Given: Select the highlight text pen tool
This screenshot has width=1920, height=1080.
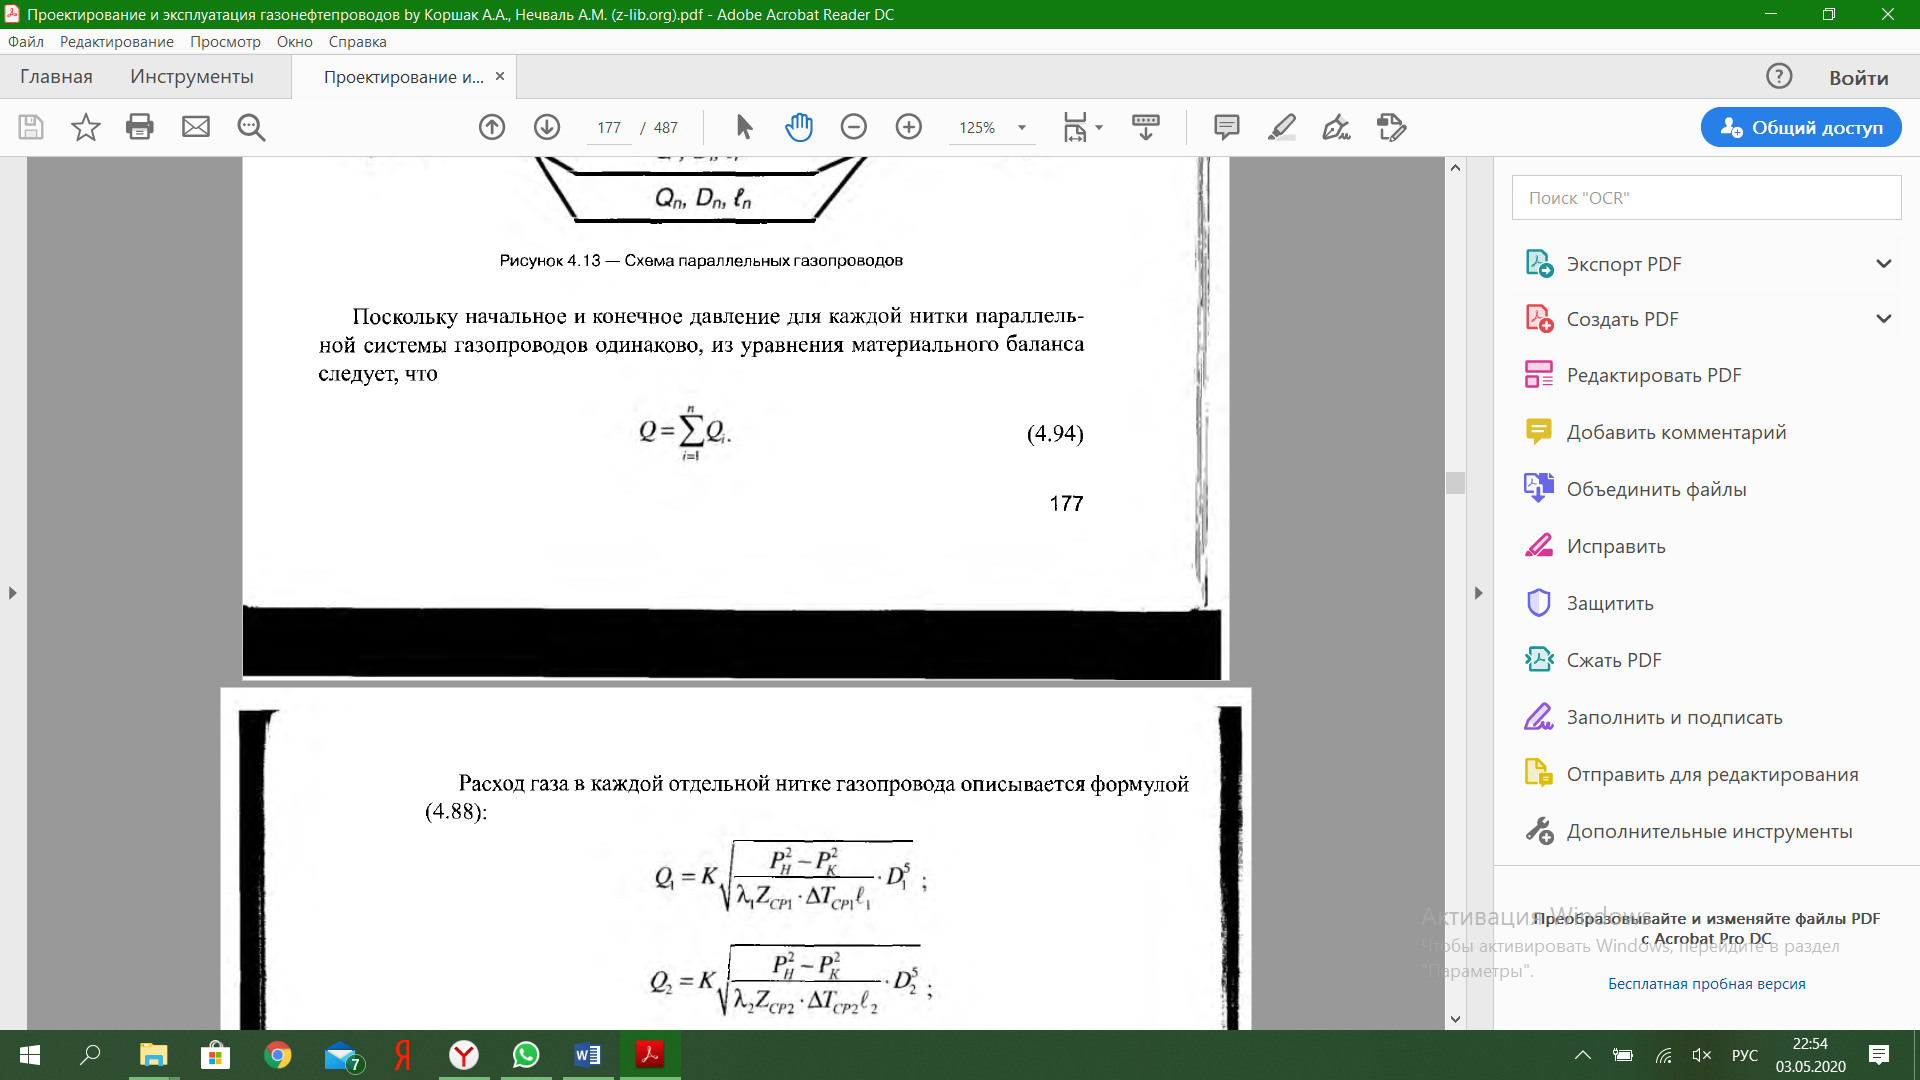Looking at the screenshot, I should click(x=1281, y=127).
